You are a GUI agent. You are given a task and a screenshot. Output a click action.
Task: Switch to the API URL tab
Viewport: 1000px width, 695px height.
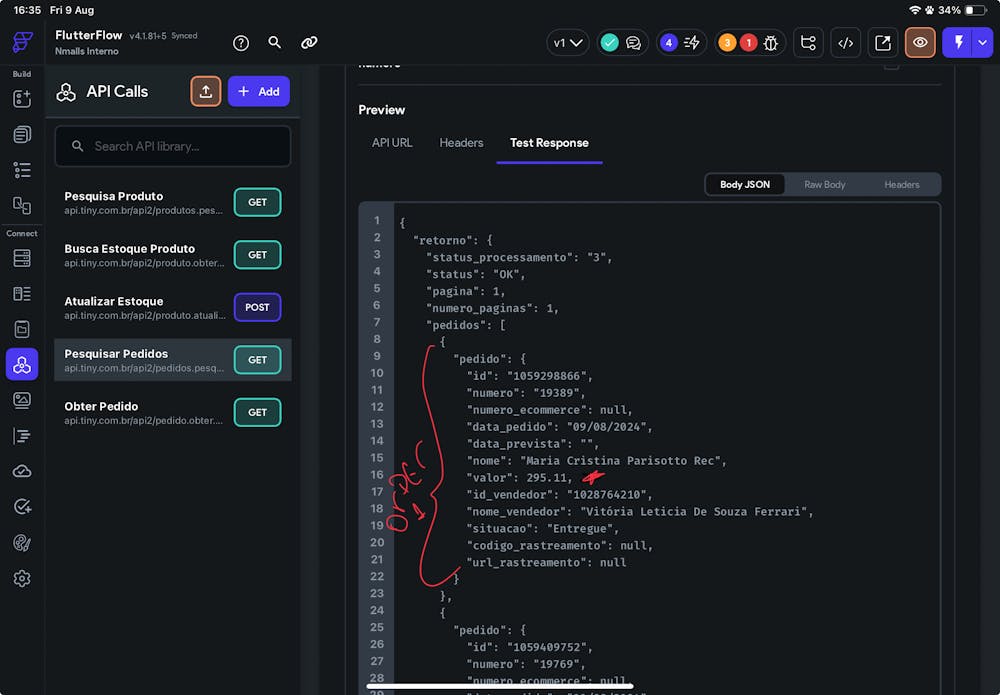tap(392, 143)
